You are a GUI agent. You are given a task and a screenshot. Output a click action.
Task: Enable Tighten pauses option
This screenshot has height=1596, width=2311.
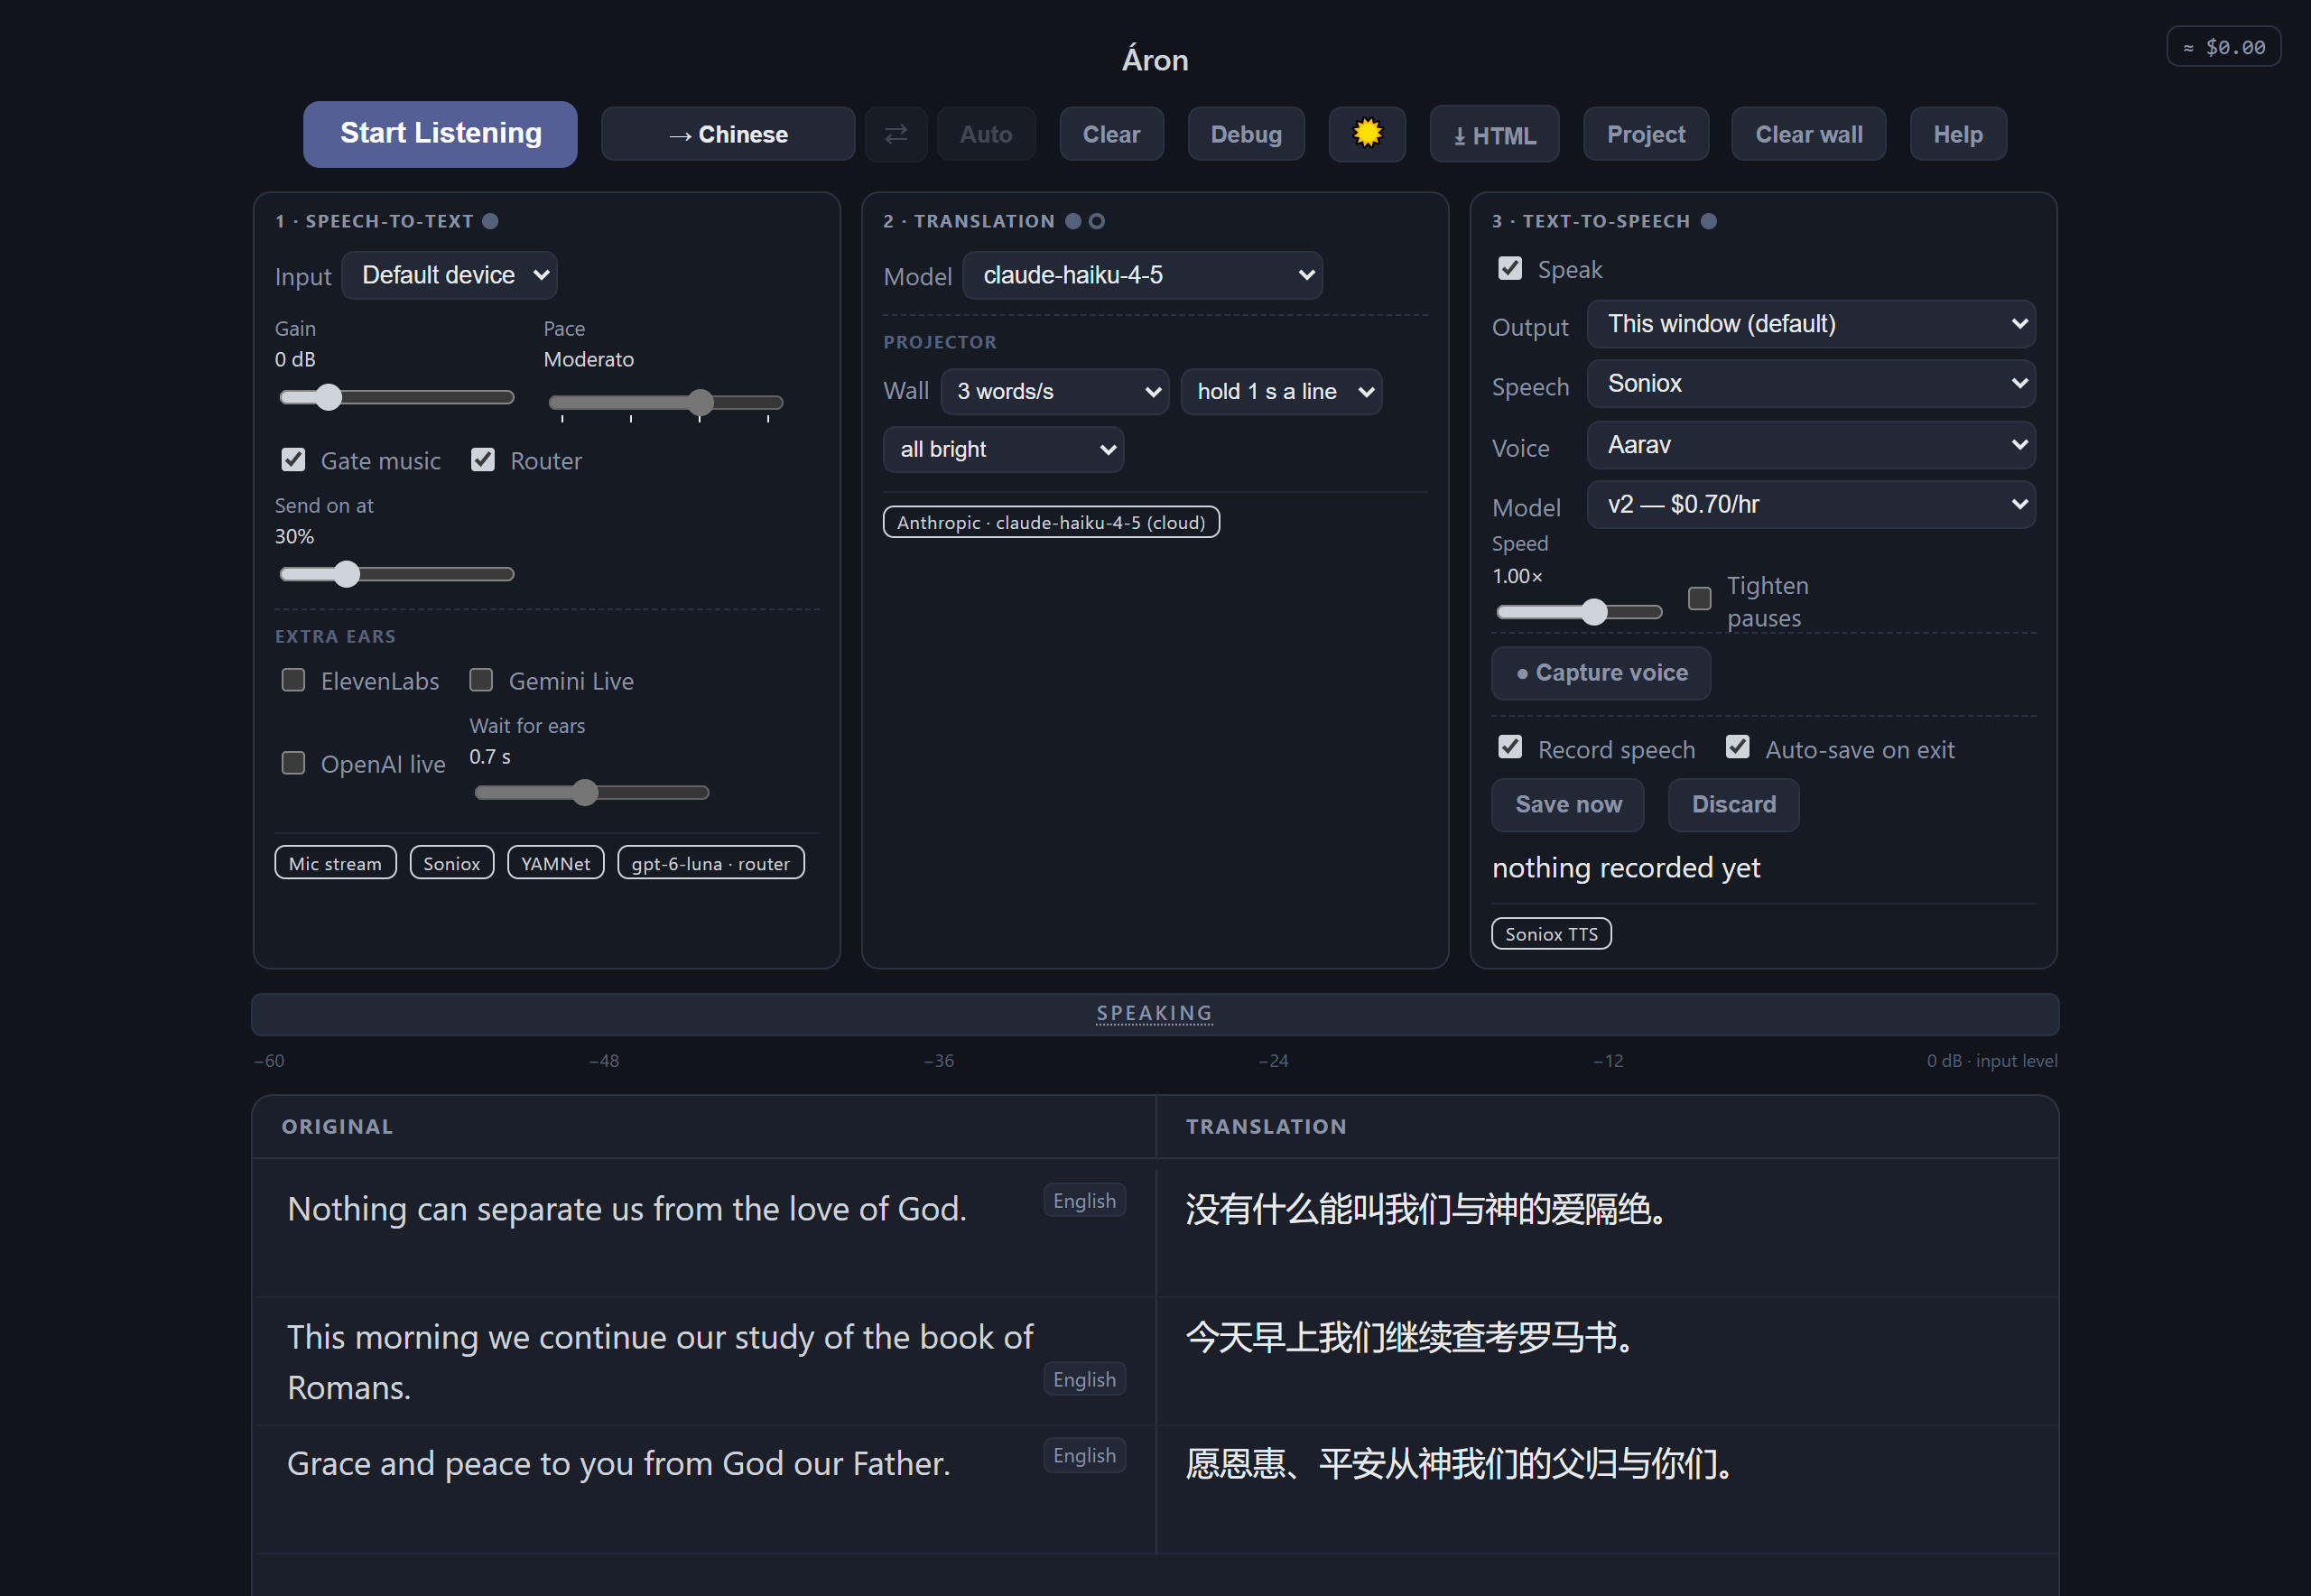[x=1699, y=598]
